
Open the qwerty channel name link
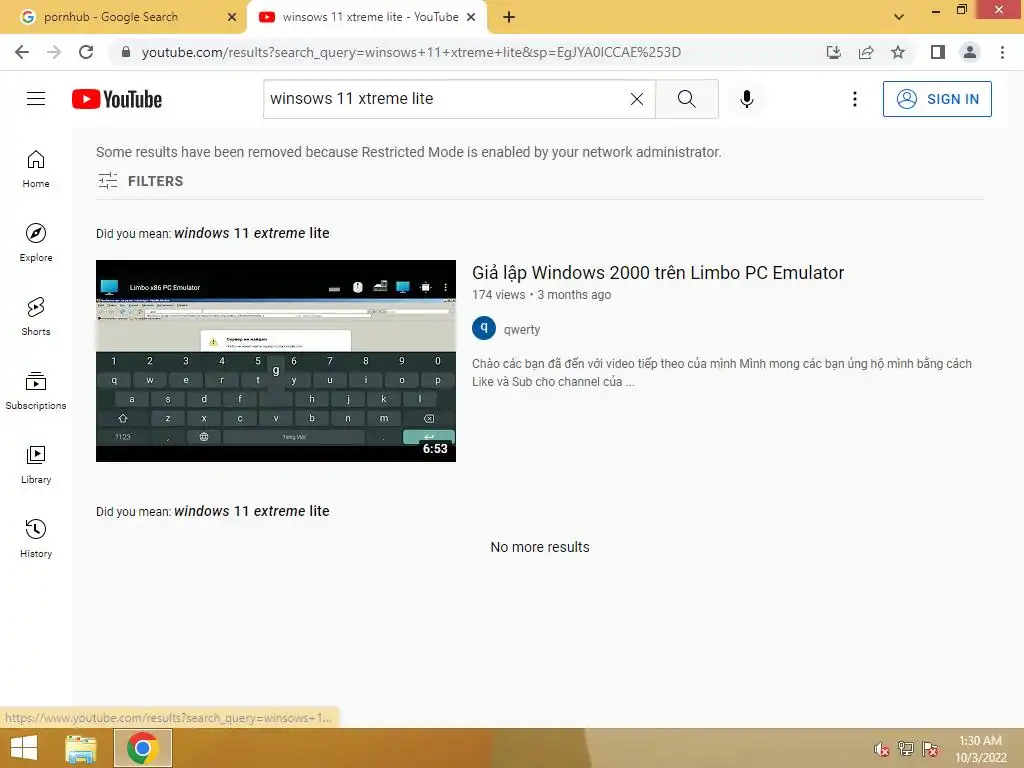point(522,330)
